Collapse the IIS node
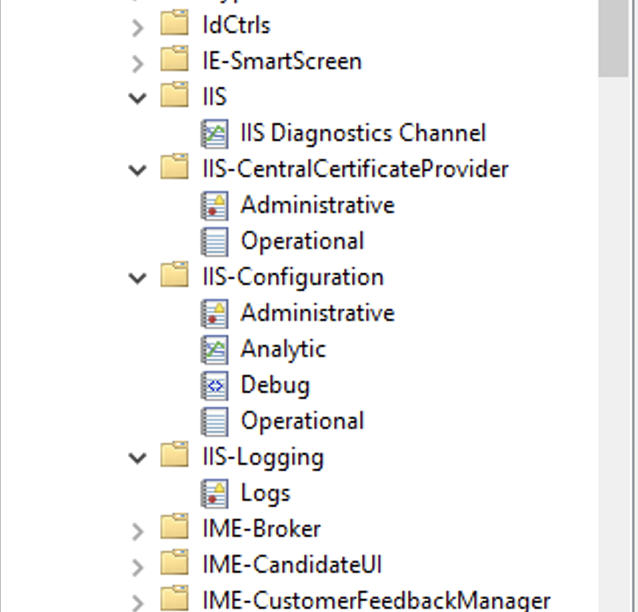This screenshot has height=612, width=638. coord(138,98)
